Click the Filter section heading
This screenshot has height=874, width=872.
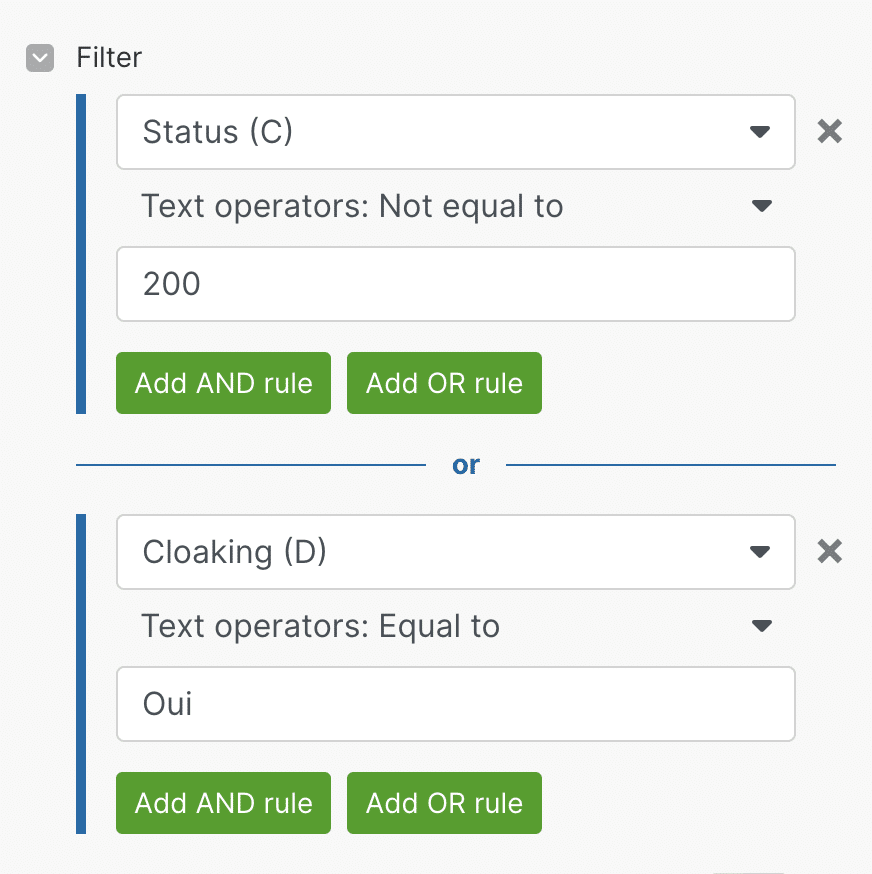click(109, 57)
